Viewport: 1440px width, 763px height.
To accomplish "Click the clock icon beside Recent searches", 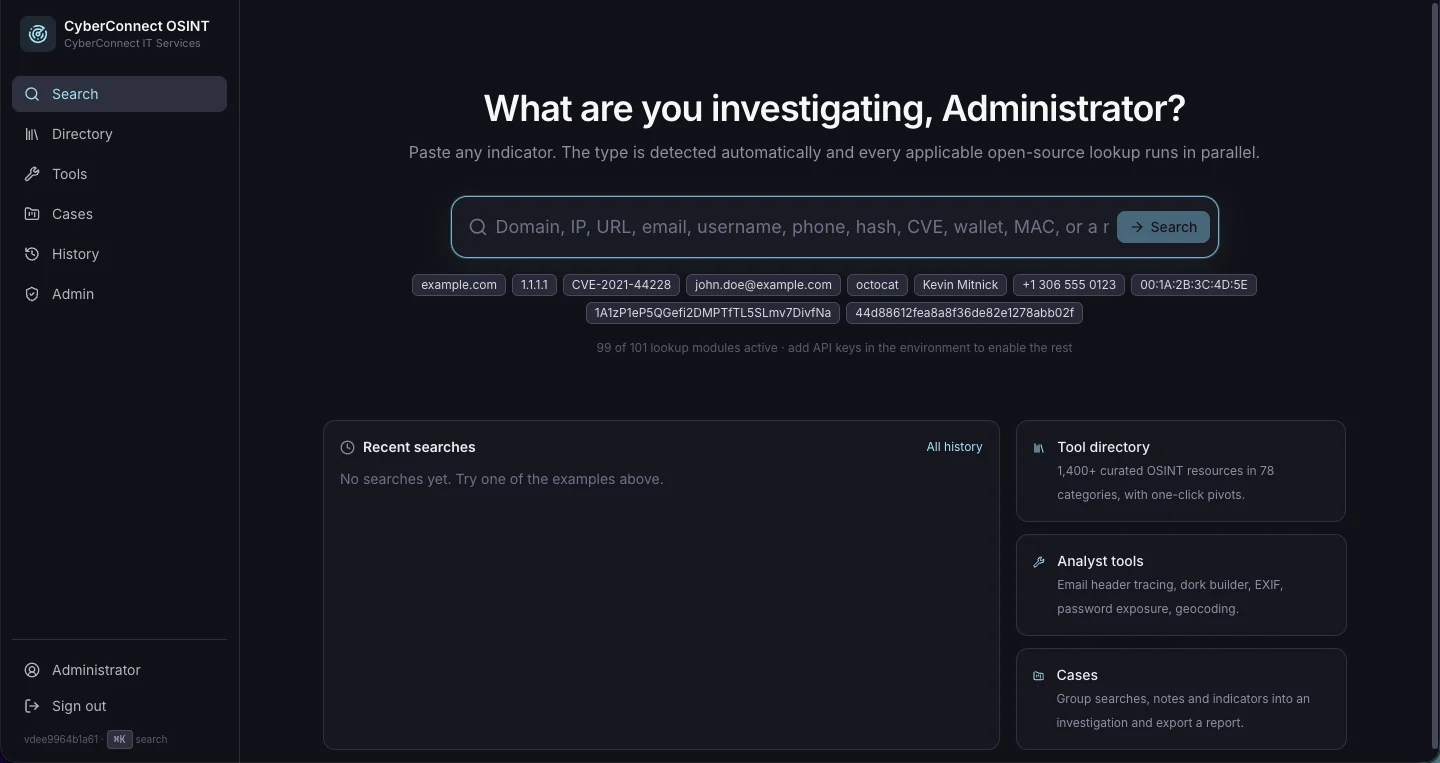I will [347, 447].
